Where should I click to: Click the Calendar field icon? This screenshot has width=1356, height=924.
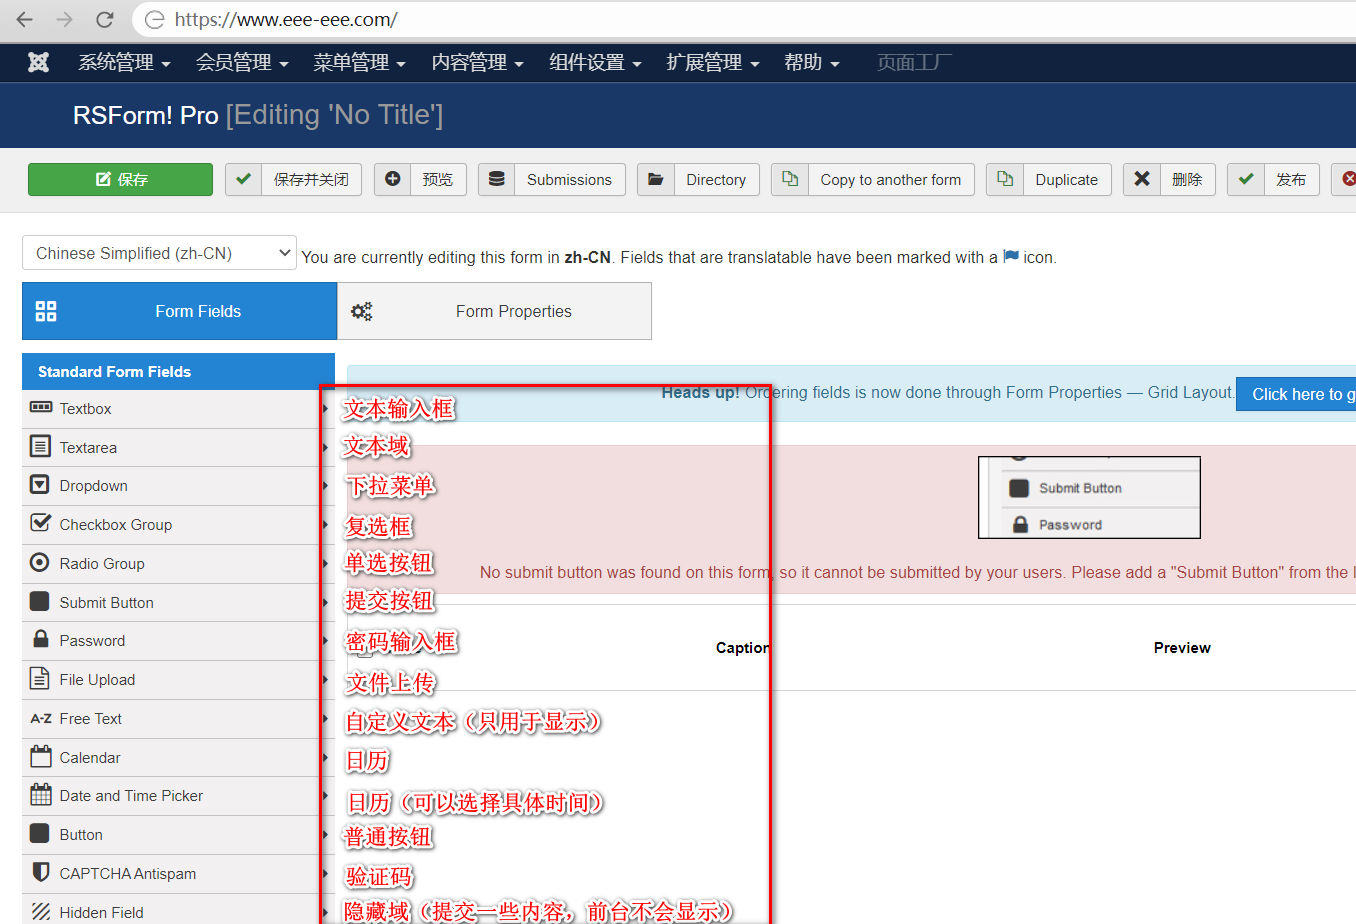(41, 757)
